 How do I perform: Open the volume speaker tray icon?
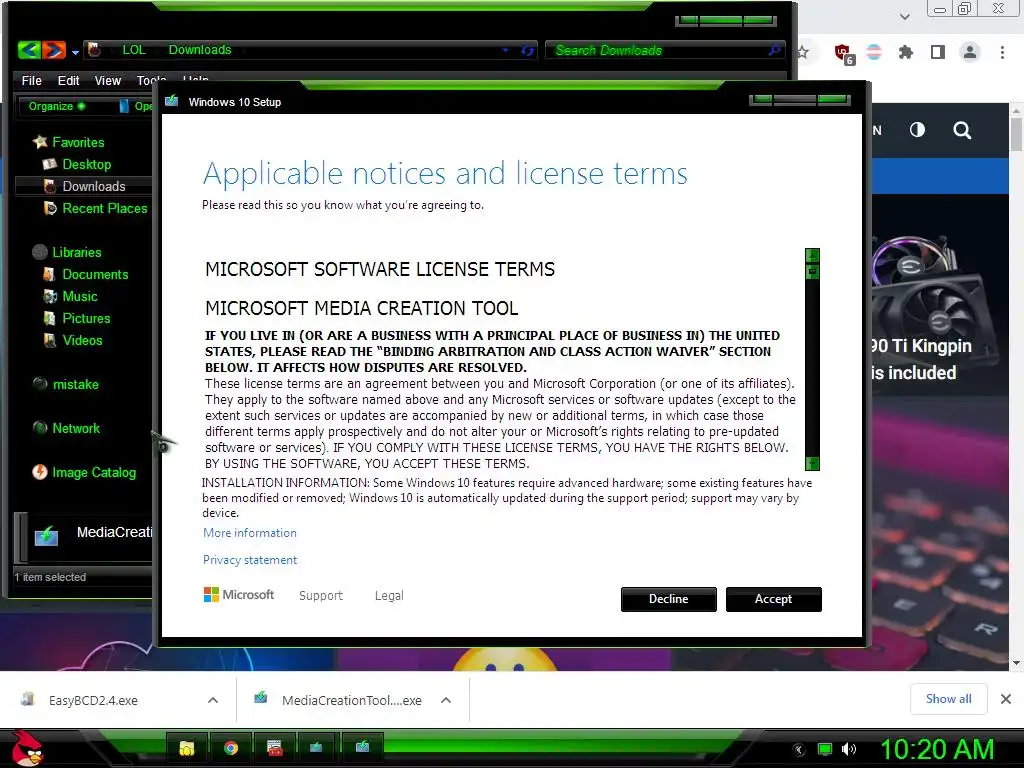click(848, 749)
